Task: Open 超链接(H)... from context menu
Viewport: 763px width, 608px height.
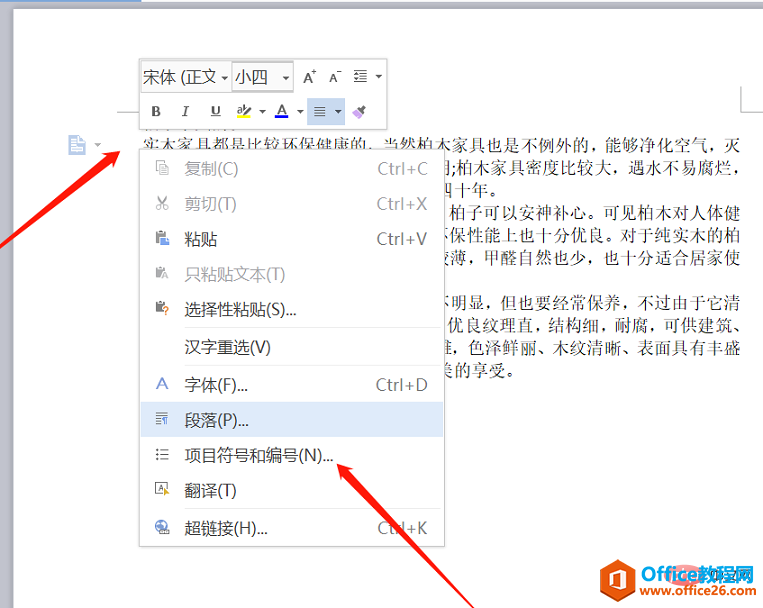Action: 291,528
